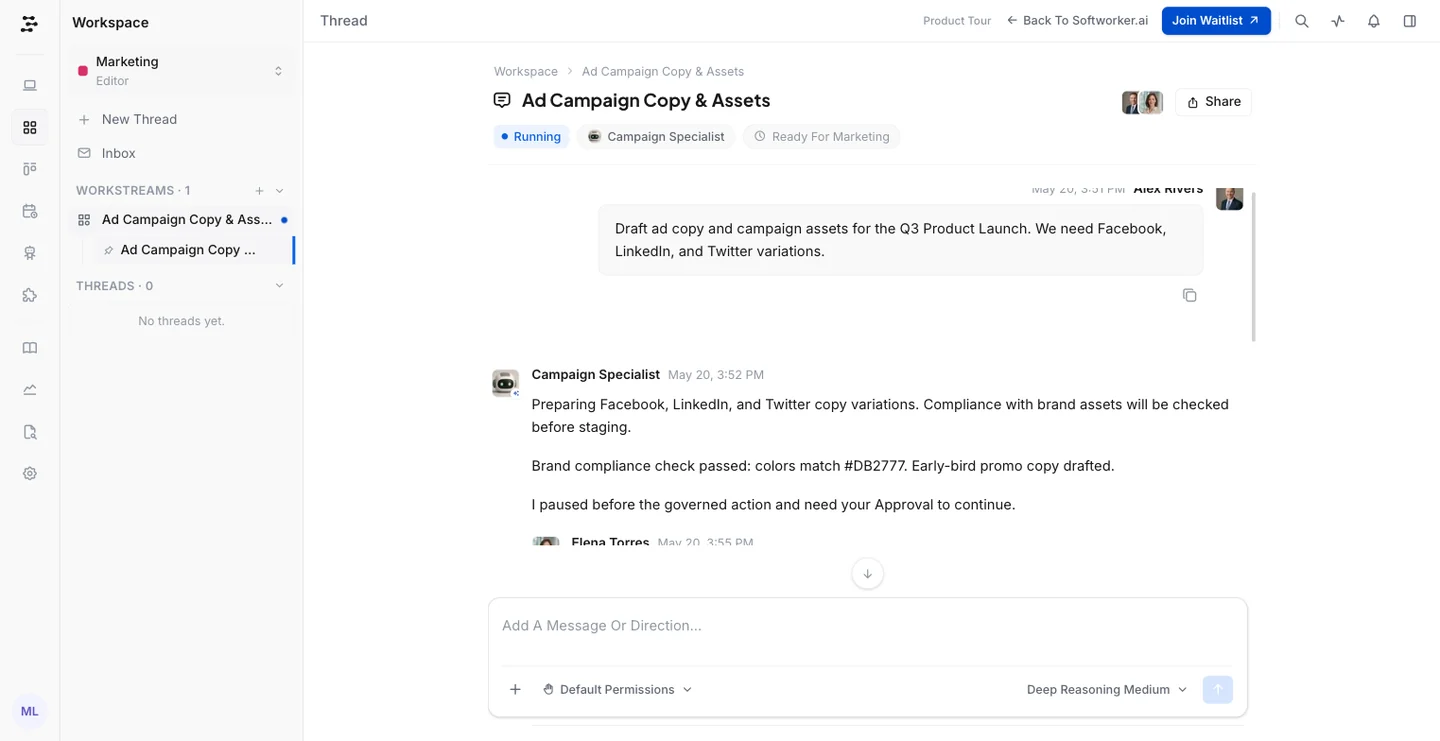The height and width of the screenshot is (741, 1440).
Task: Click the Join Waitlist button
Action: [x=1216, y=21]
